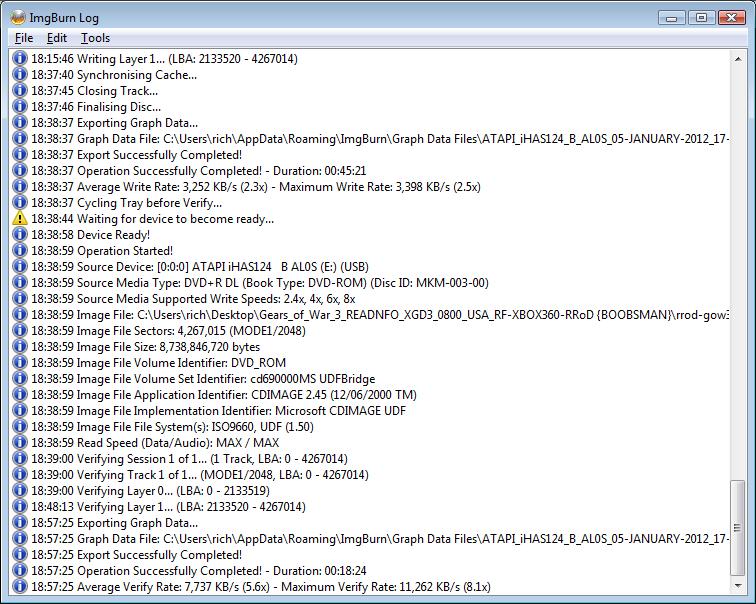Open the File menu
This screenshot has width=756, height=604.
pyautogui.click(x=24, y=38)
